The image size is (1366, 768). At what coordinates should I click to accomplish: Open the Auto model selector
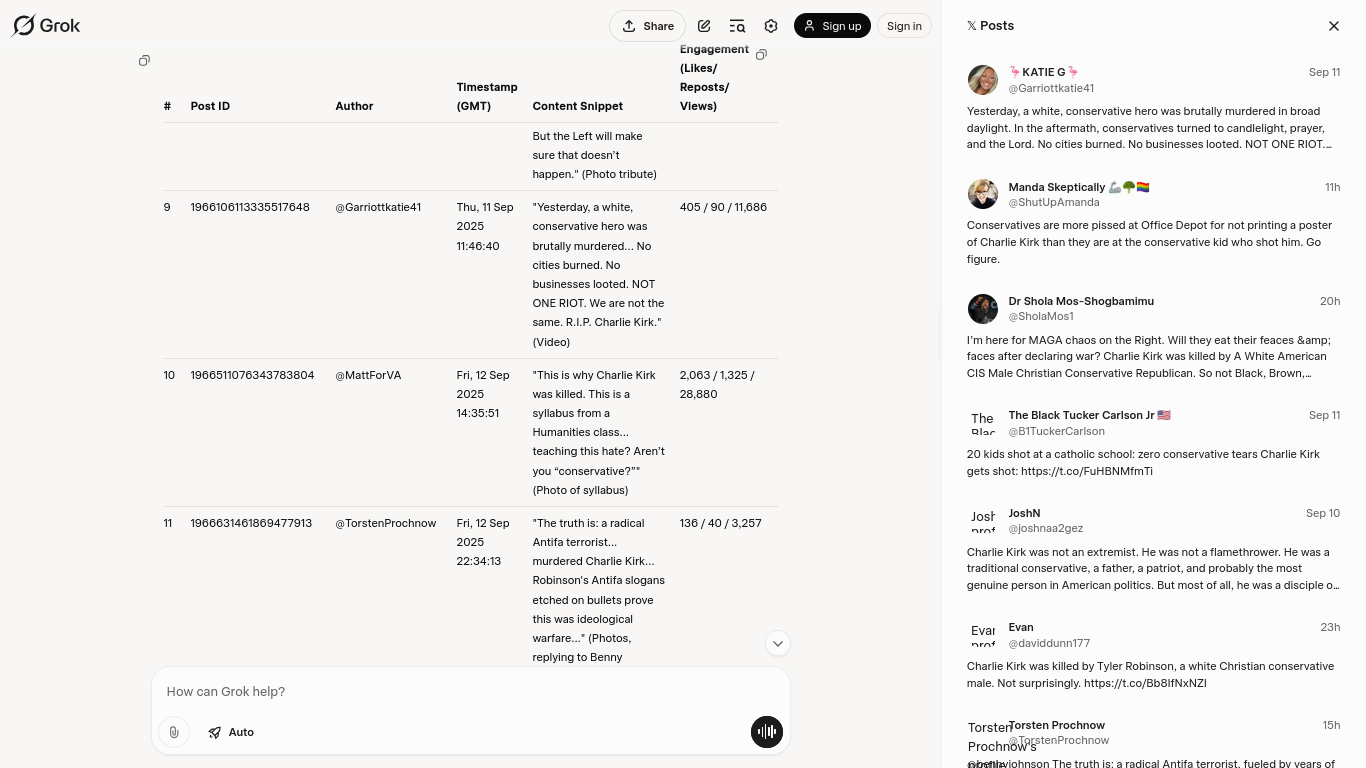[x=231, y=732]
